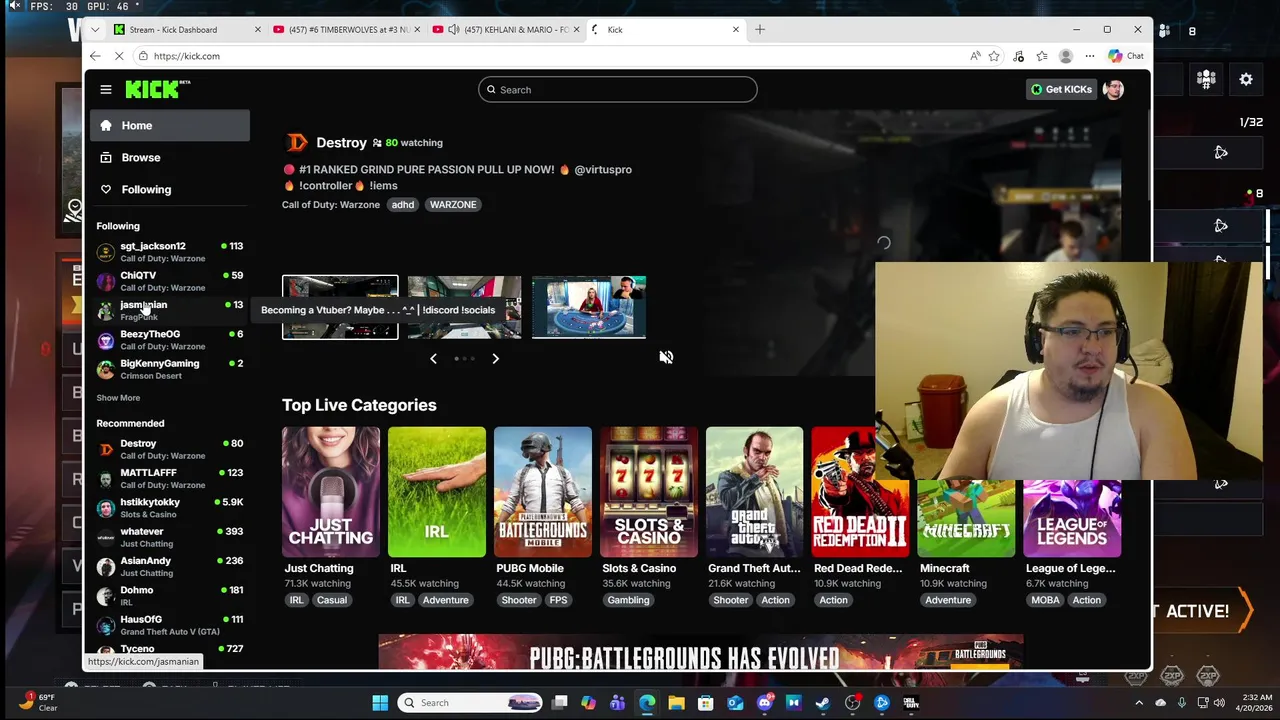Open Following in the Kick sidebar

pyautogui.click(x=170, y=189)
